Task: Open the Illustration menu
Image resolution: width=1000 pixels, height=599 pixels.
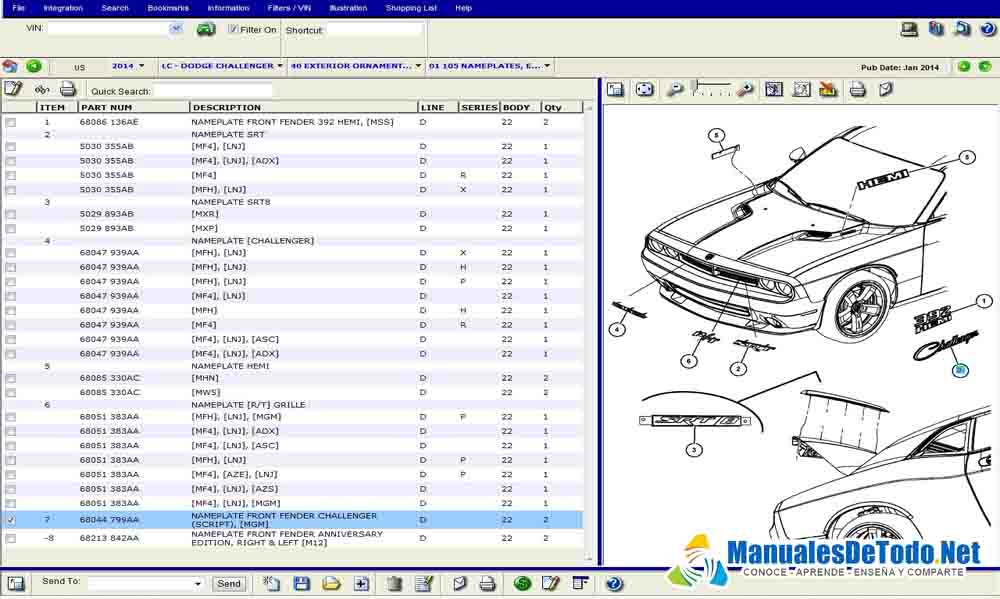Action: tap(348, 8)
